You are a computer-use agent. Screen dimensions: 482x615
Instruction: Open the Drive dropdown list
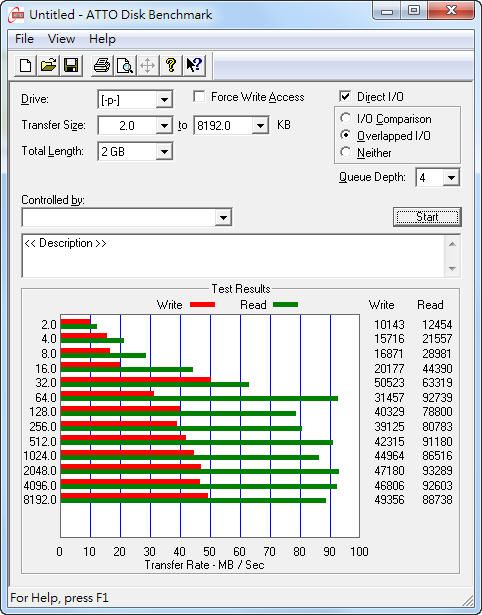pos(164,100)
